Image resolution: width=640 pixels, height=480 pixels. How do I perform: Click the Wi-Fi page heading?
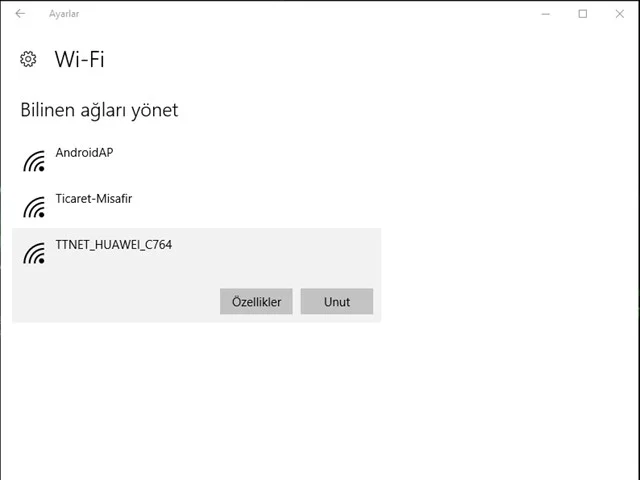click(79, 59)
